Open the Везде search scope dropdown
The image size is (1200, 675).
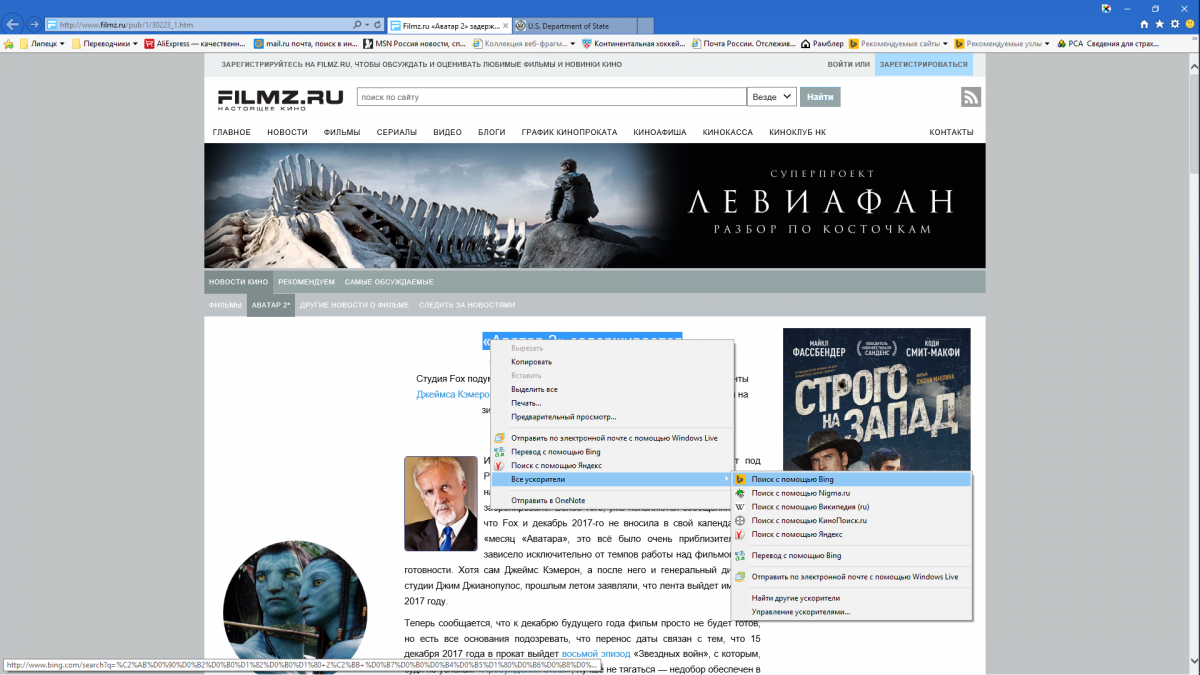772,97
